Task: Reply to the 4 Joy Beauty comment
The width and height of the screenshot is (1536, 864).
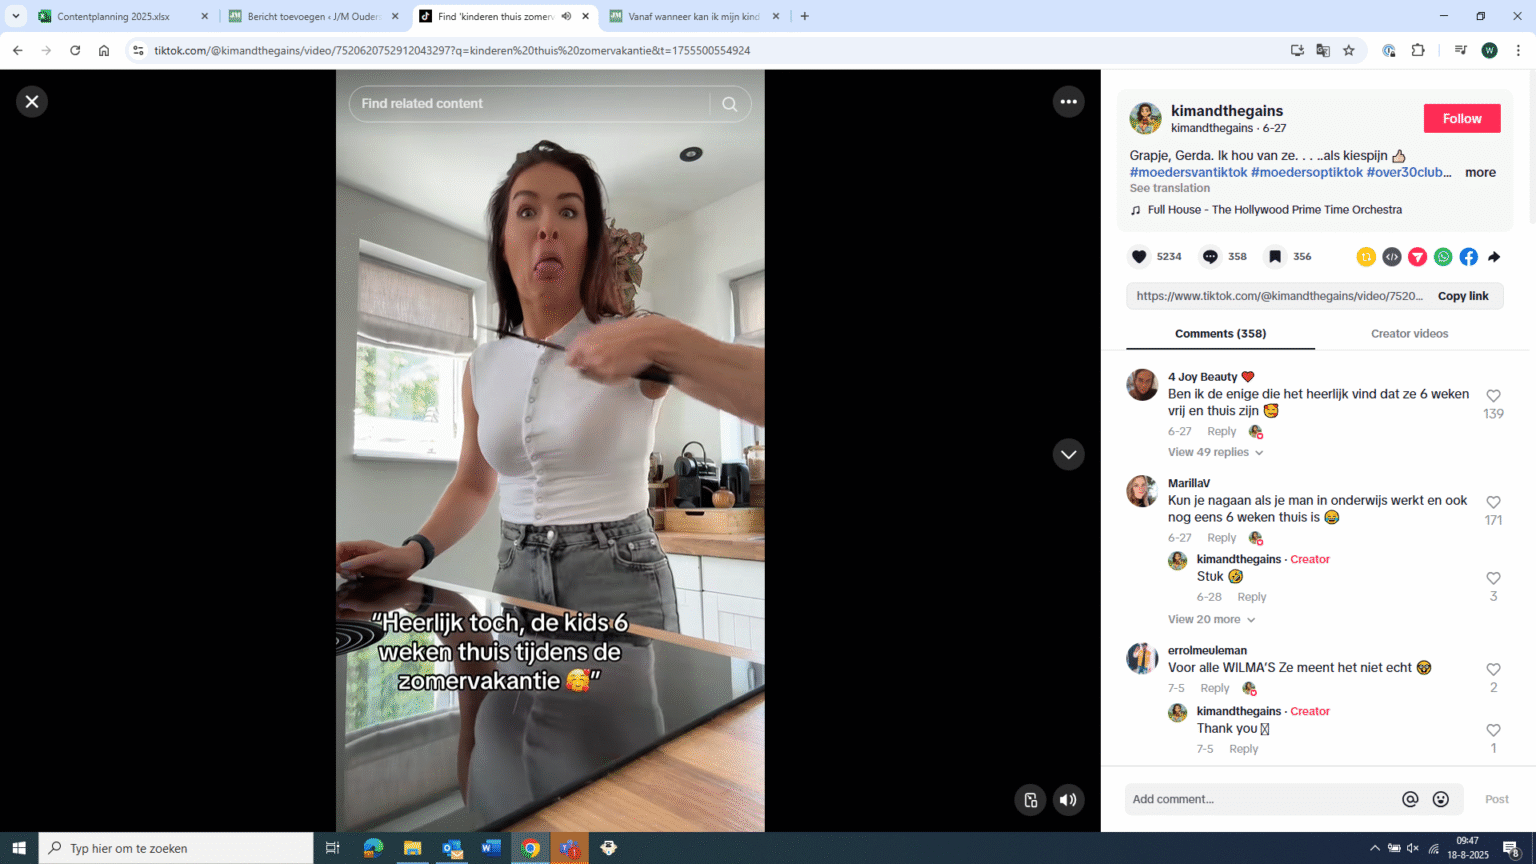Action: pos(1221,432)
